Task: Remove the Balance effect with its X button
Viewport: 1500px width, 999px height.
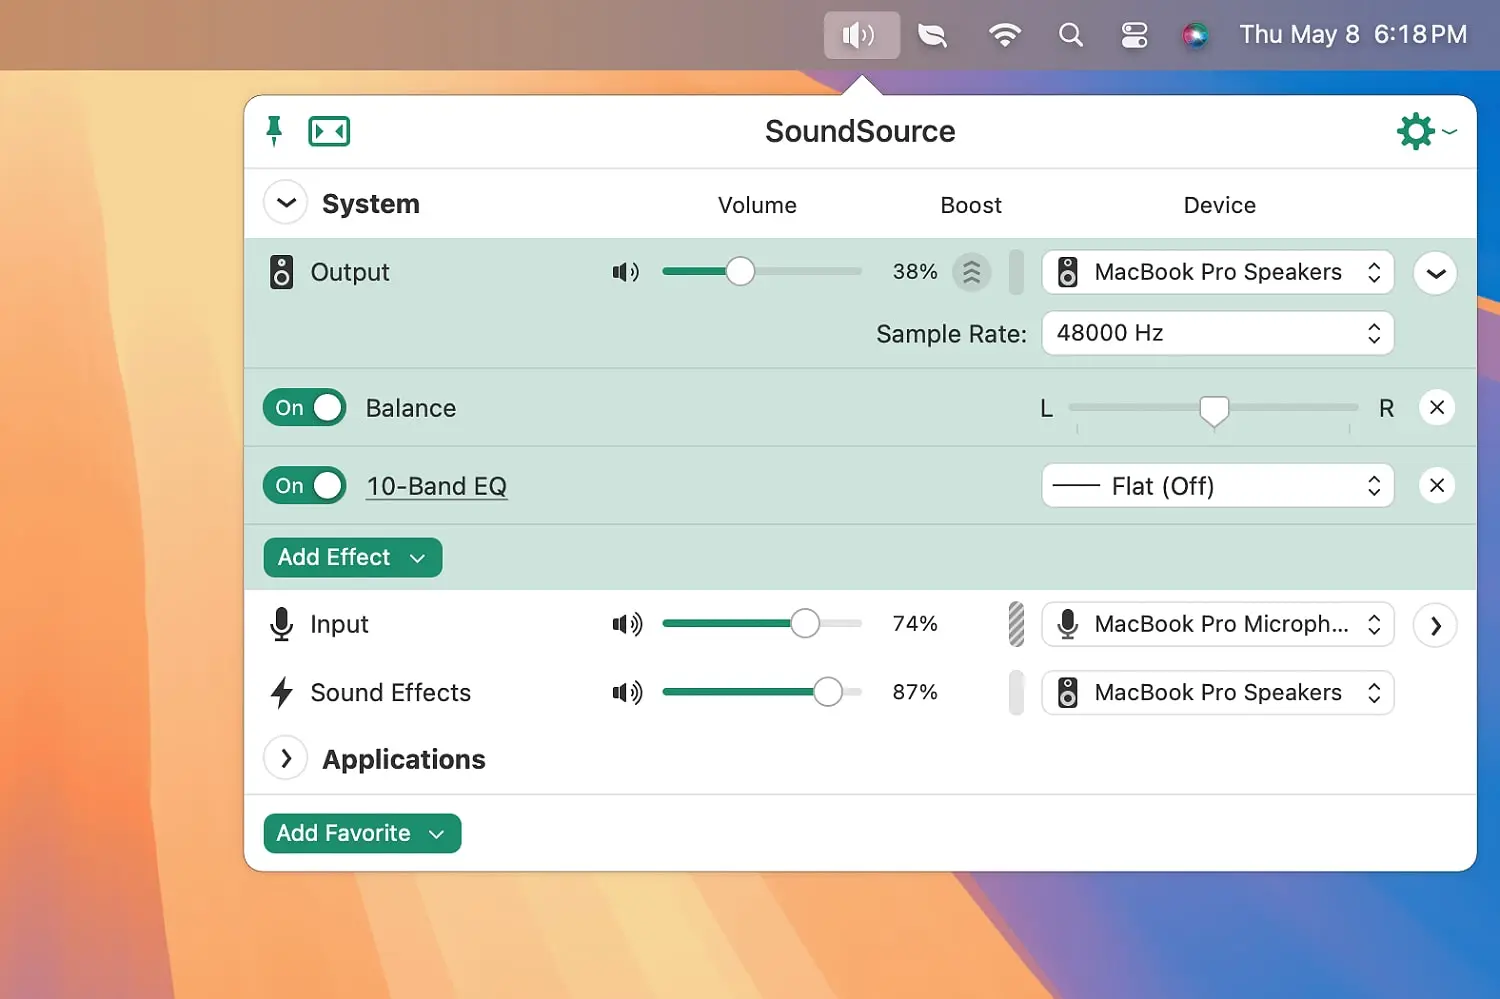Action: pos(1437,407)
